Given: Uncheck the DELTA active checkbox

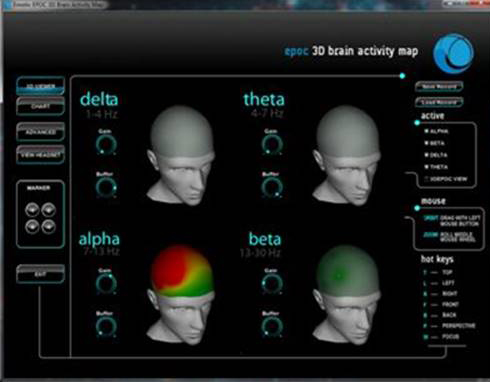Looking at the screenshot, I should pyautogui.click(x=426, y=155).
